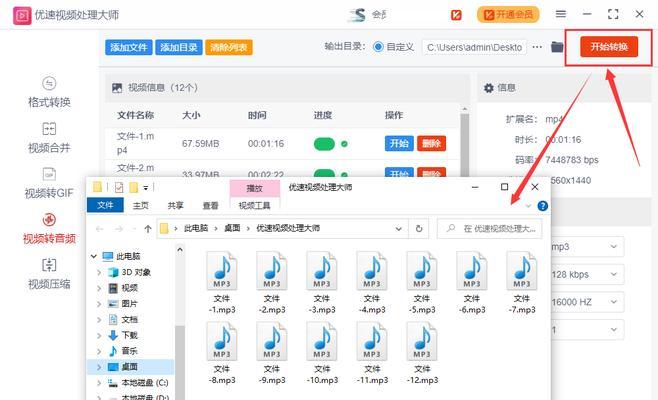Open the 视频工具 ribbon tab

pos(255,205)
